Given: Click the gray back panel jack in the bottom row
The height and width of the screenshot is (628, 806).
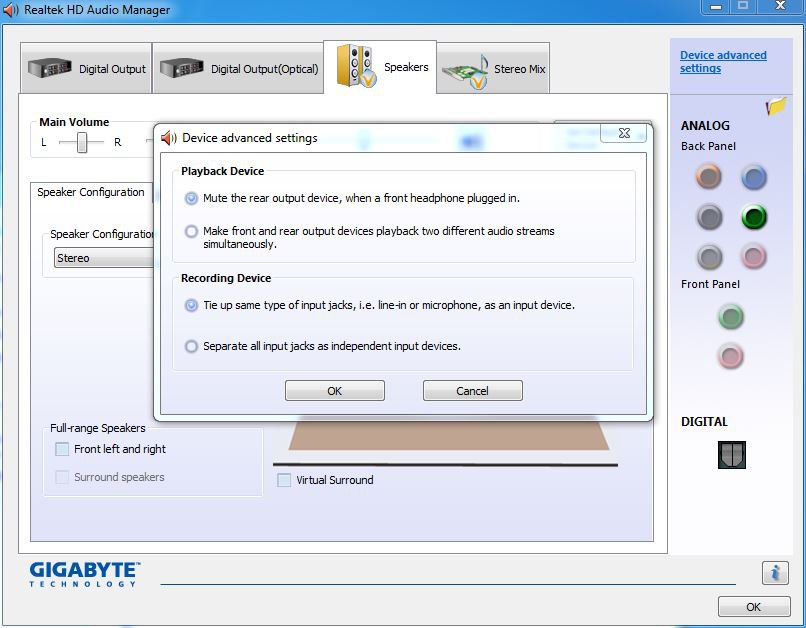Looking at the screenshot, I should [709, 257].
